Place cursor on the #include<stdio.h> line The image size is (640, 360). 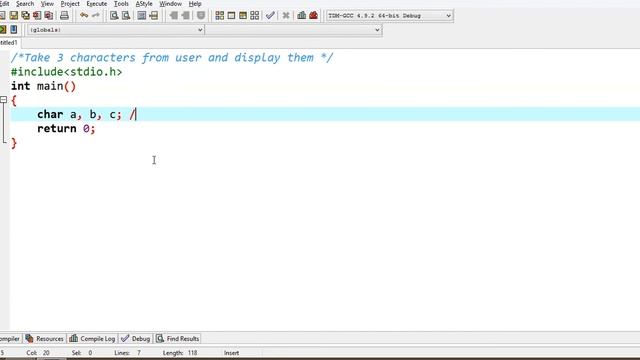coord(67,72)
